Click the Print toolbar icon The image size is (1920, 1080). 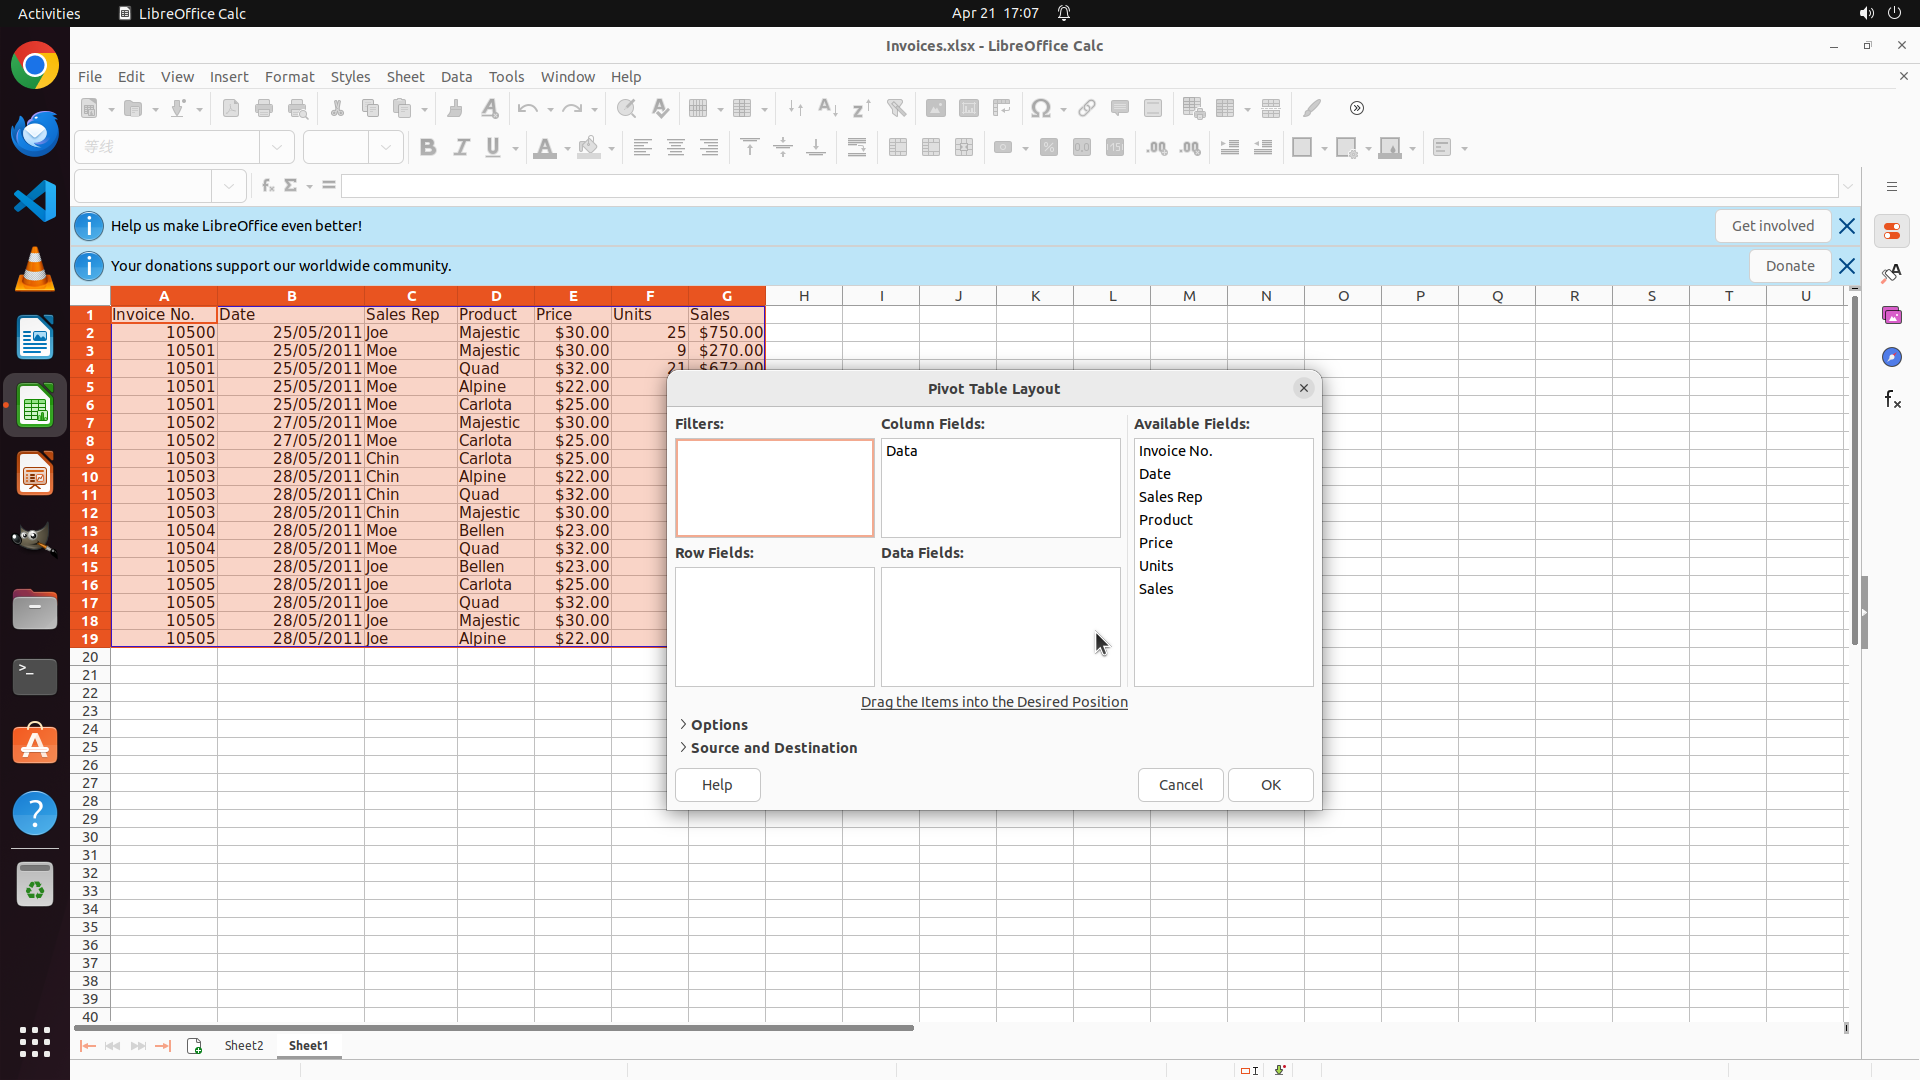pos(264,108)
